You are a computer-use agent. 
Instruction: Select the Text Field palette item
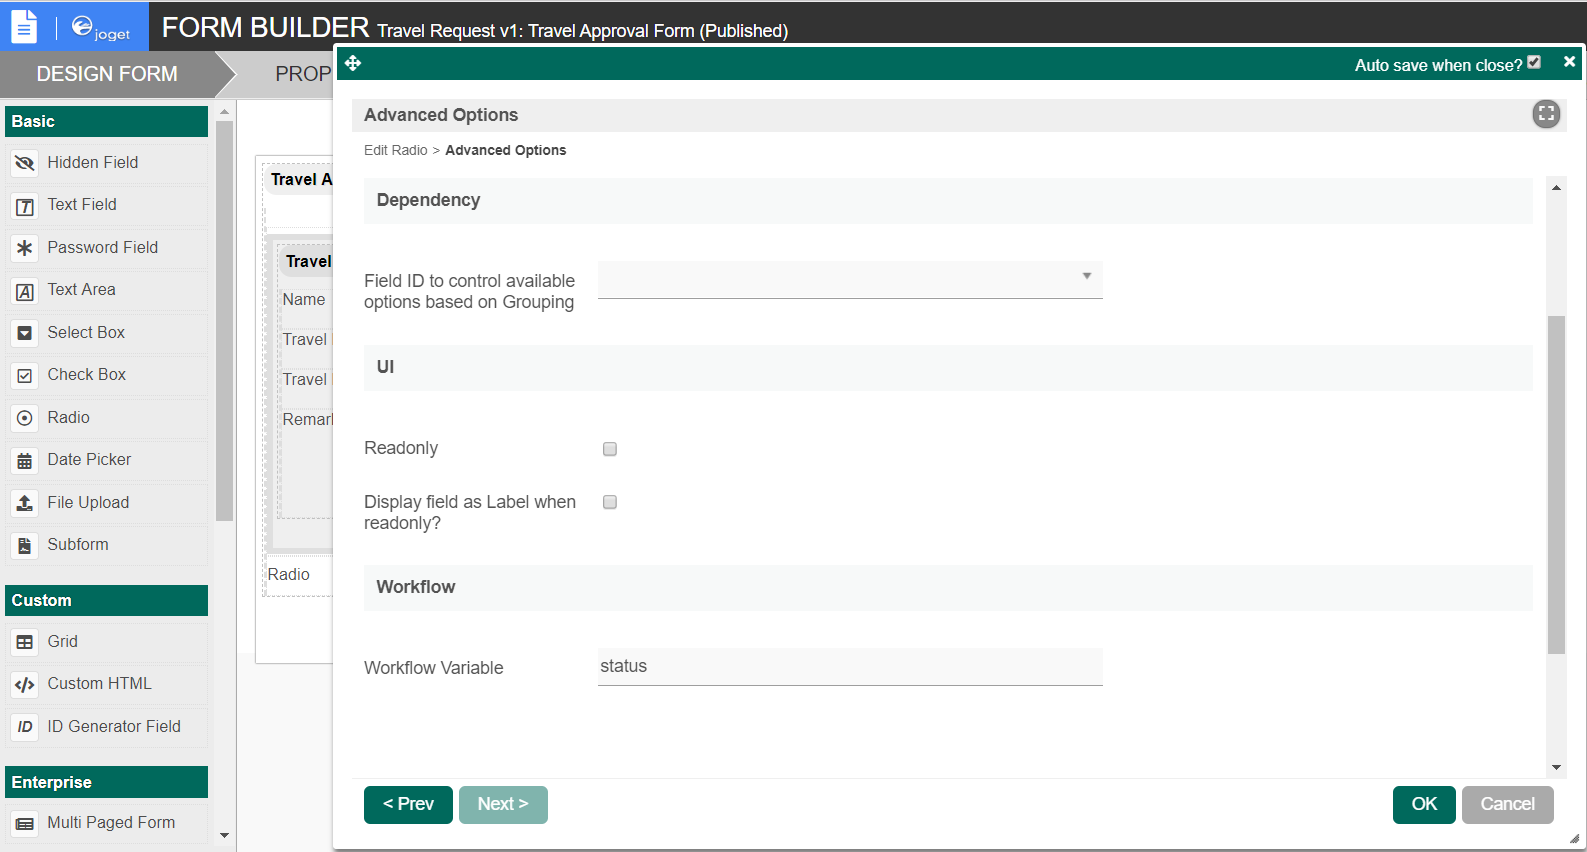point(107,205)
